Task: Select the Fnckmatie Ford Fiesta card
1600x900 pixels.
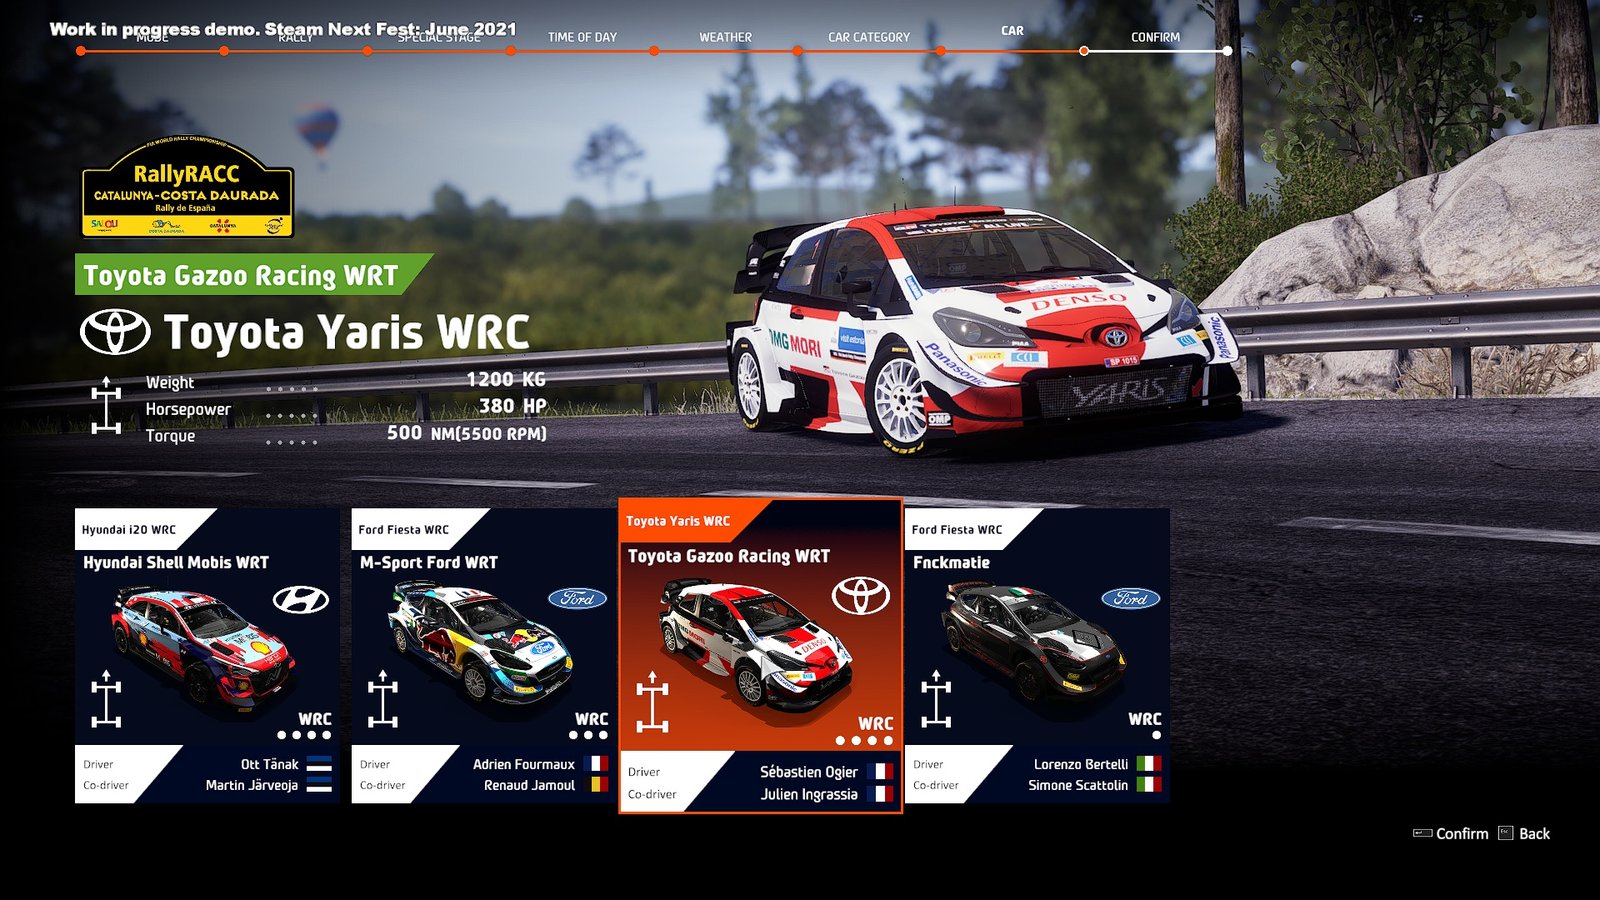Action: 1037,655
